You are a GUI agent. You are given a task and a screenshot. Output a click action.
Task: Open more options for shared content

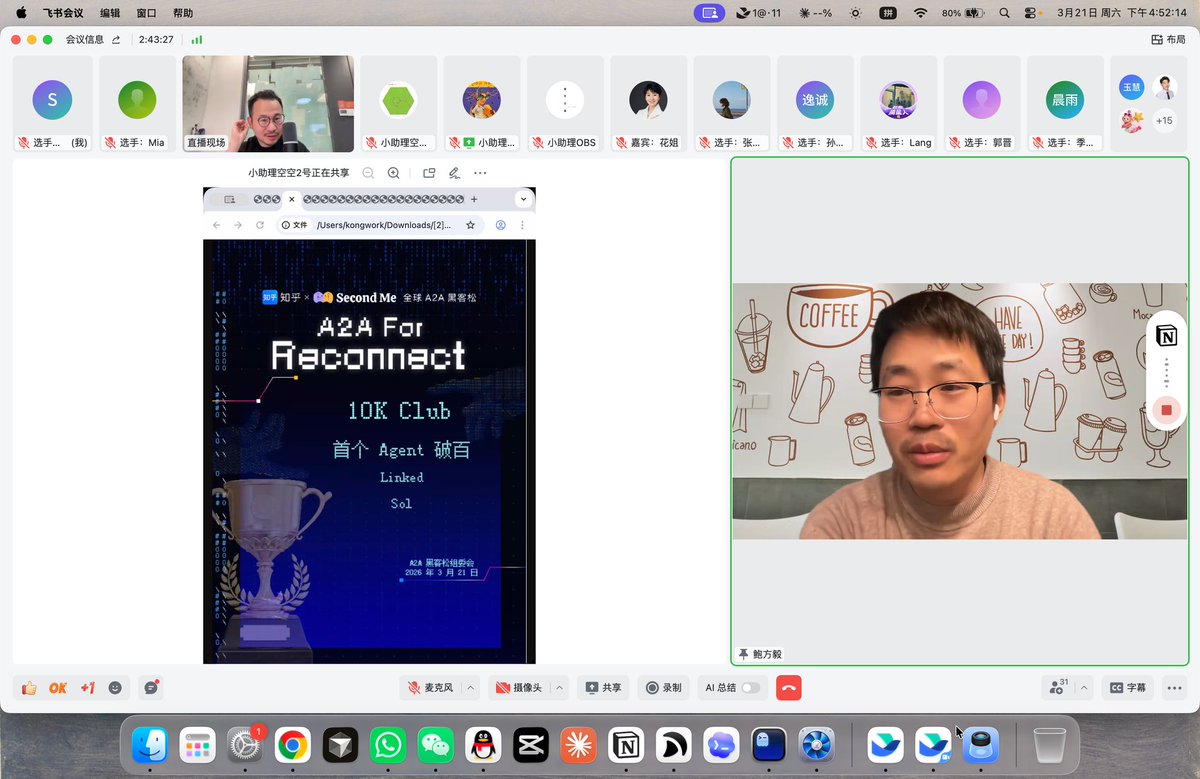click(x=480, y=173)
